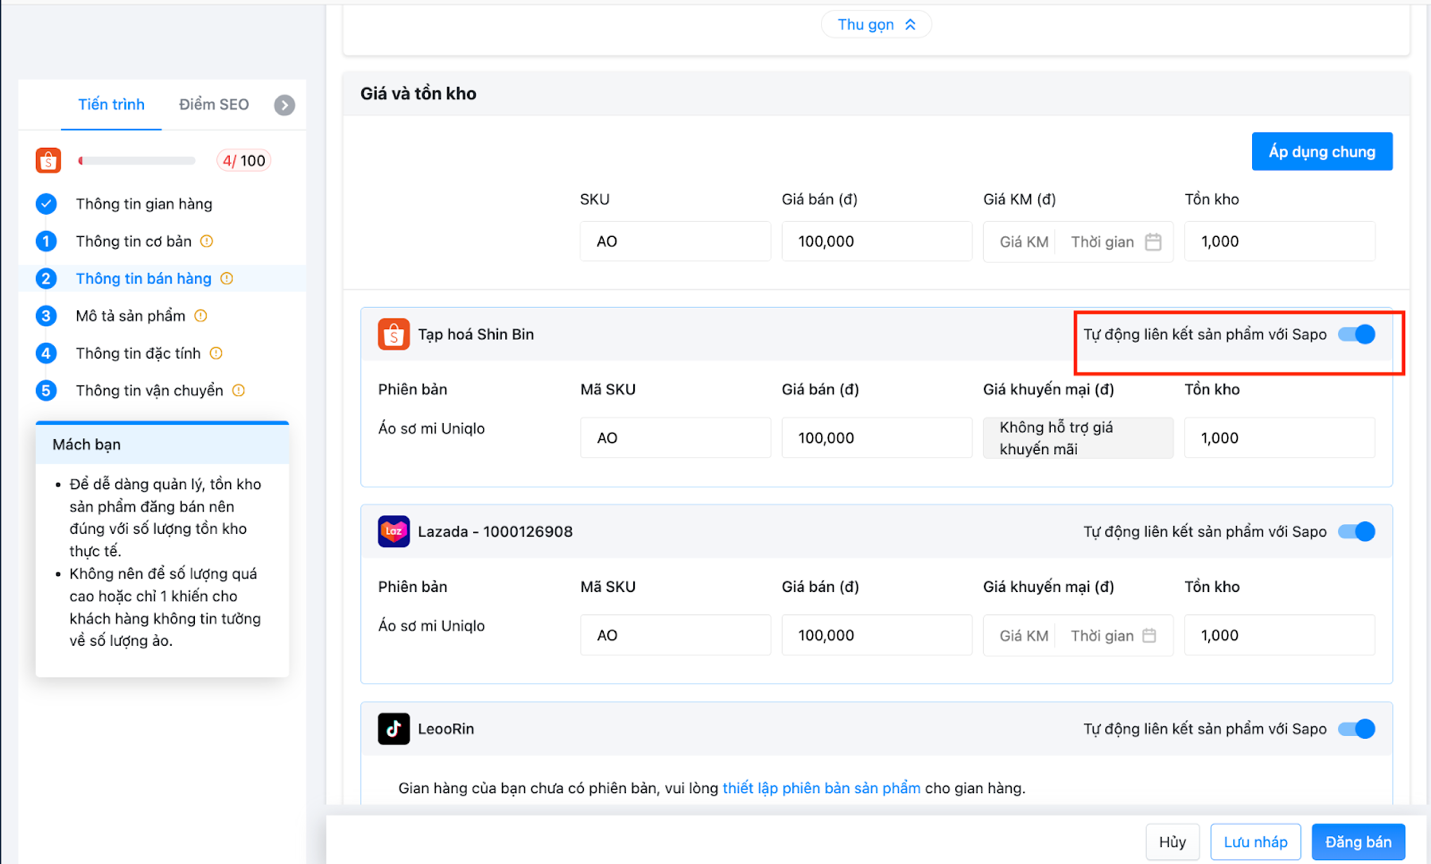The image size is (1431, 864).
Task: Click the warning icon beside Thông tin cơ bản
Action: click(x=207, y=241)
